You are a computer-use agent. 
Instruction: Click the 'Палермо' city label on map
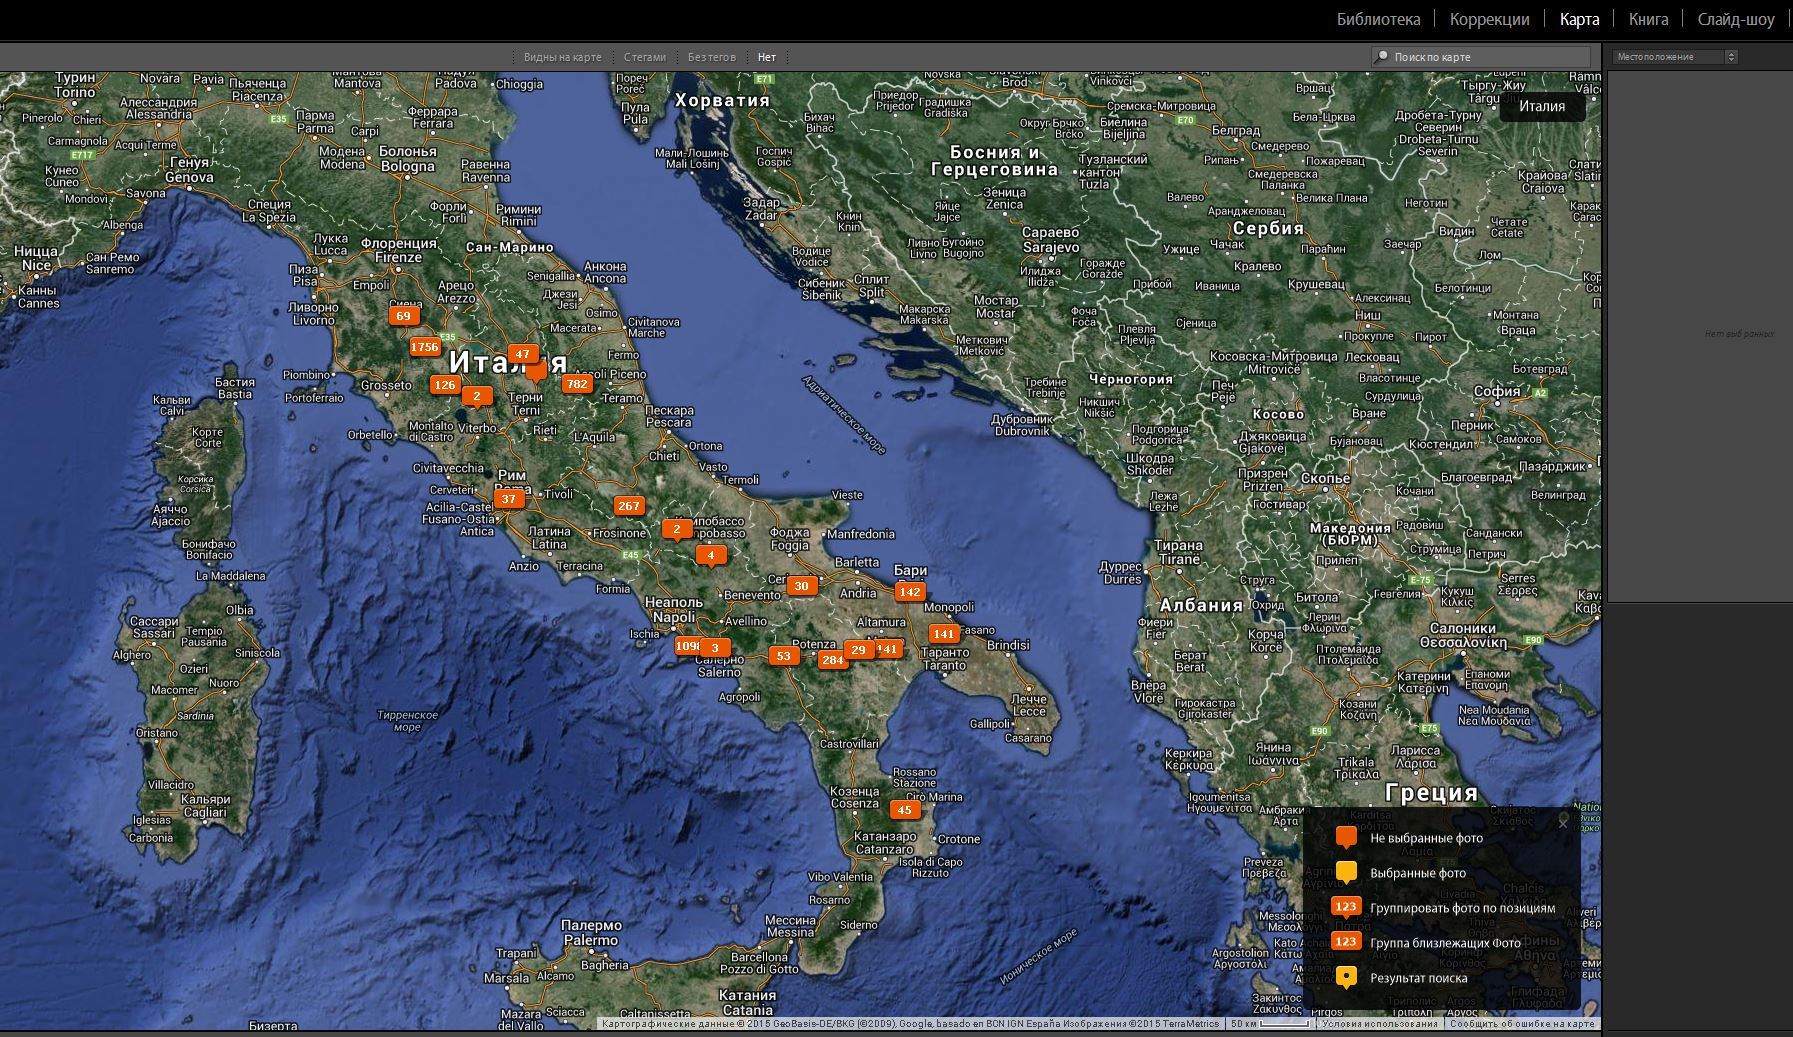592,926
